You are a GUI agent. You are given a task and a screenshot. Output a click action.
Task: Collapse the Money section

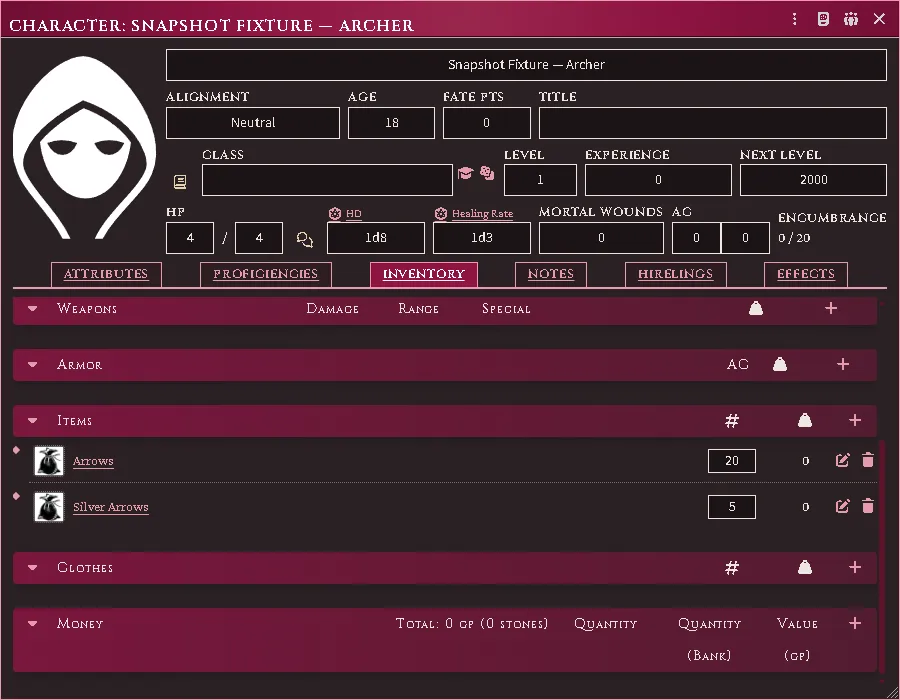point(33,623)
